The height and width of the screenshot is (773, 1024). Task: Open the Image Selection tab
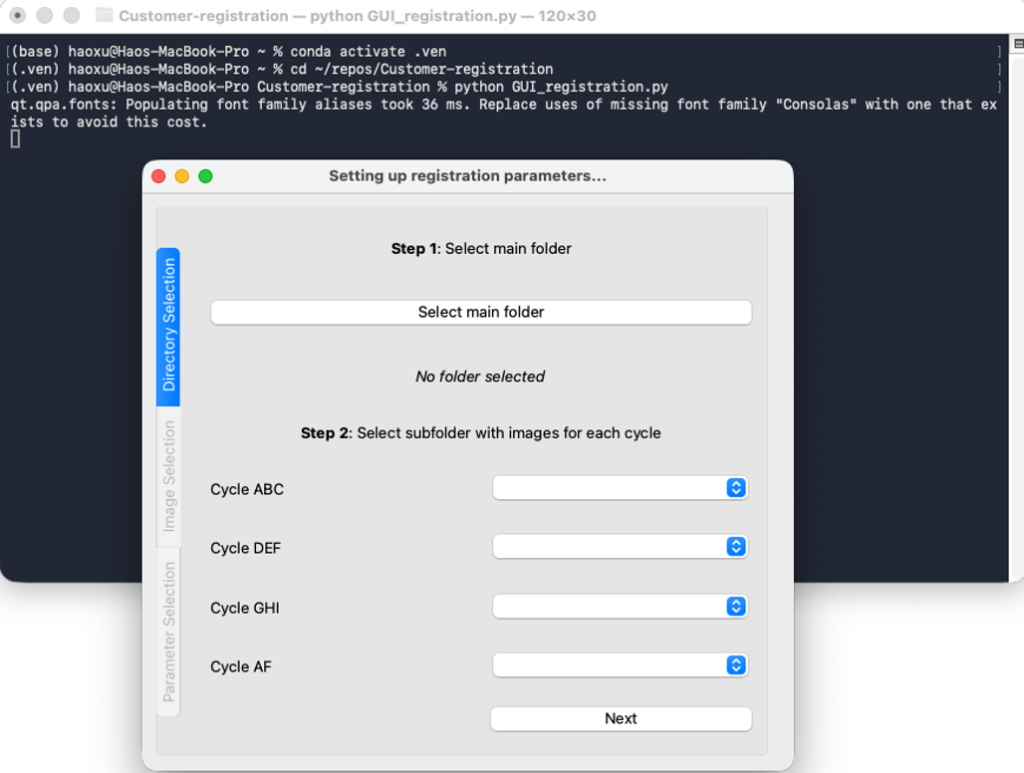pos(169,476)
